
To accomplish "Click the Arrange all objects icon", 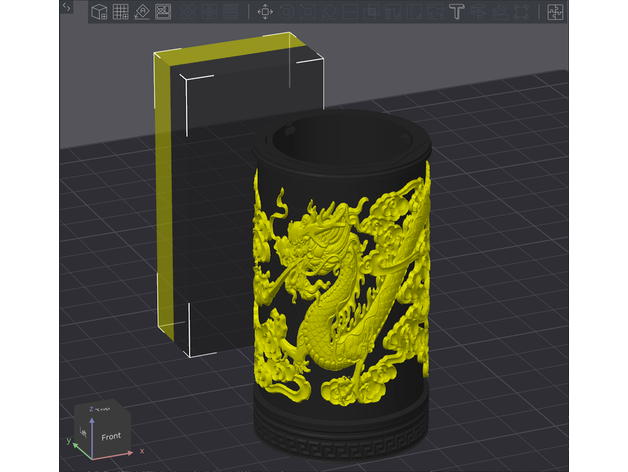I will [x=163, y=12].
